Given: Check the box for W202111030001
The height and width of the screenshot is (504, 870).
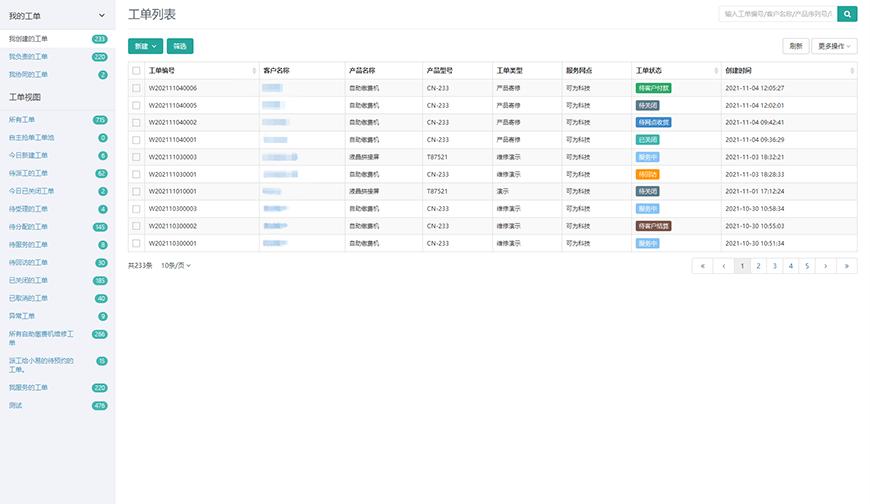Looking at the screenshot, I should pyautogui.click(x=136, y=174).
